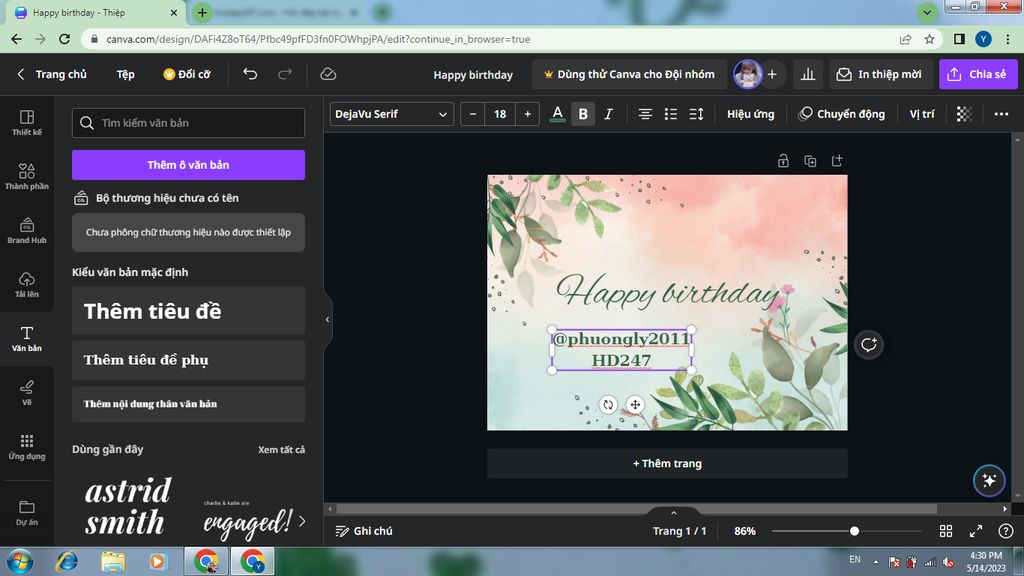Add a new page using the top icon
This screenshot has height=576, width=1024.
pos(837,161)
